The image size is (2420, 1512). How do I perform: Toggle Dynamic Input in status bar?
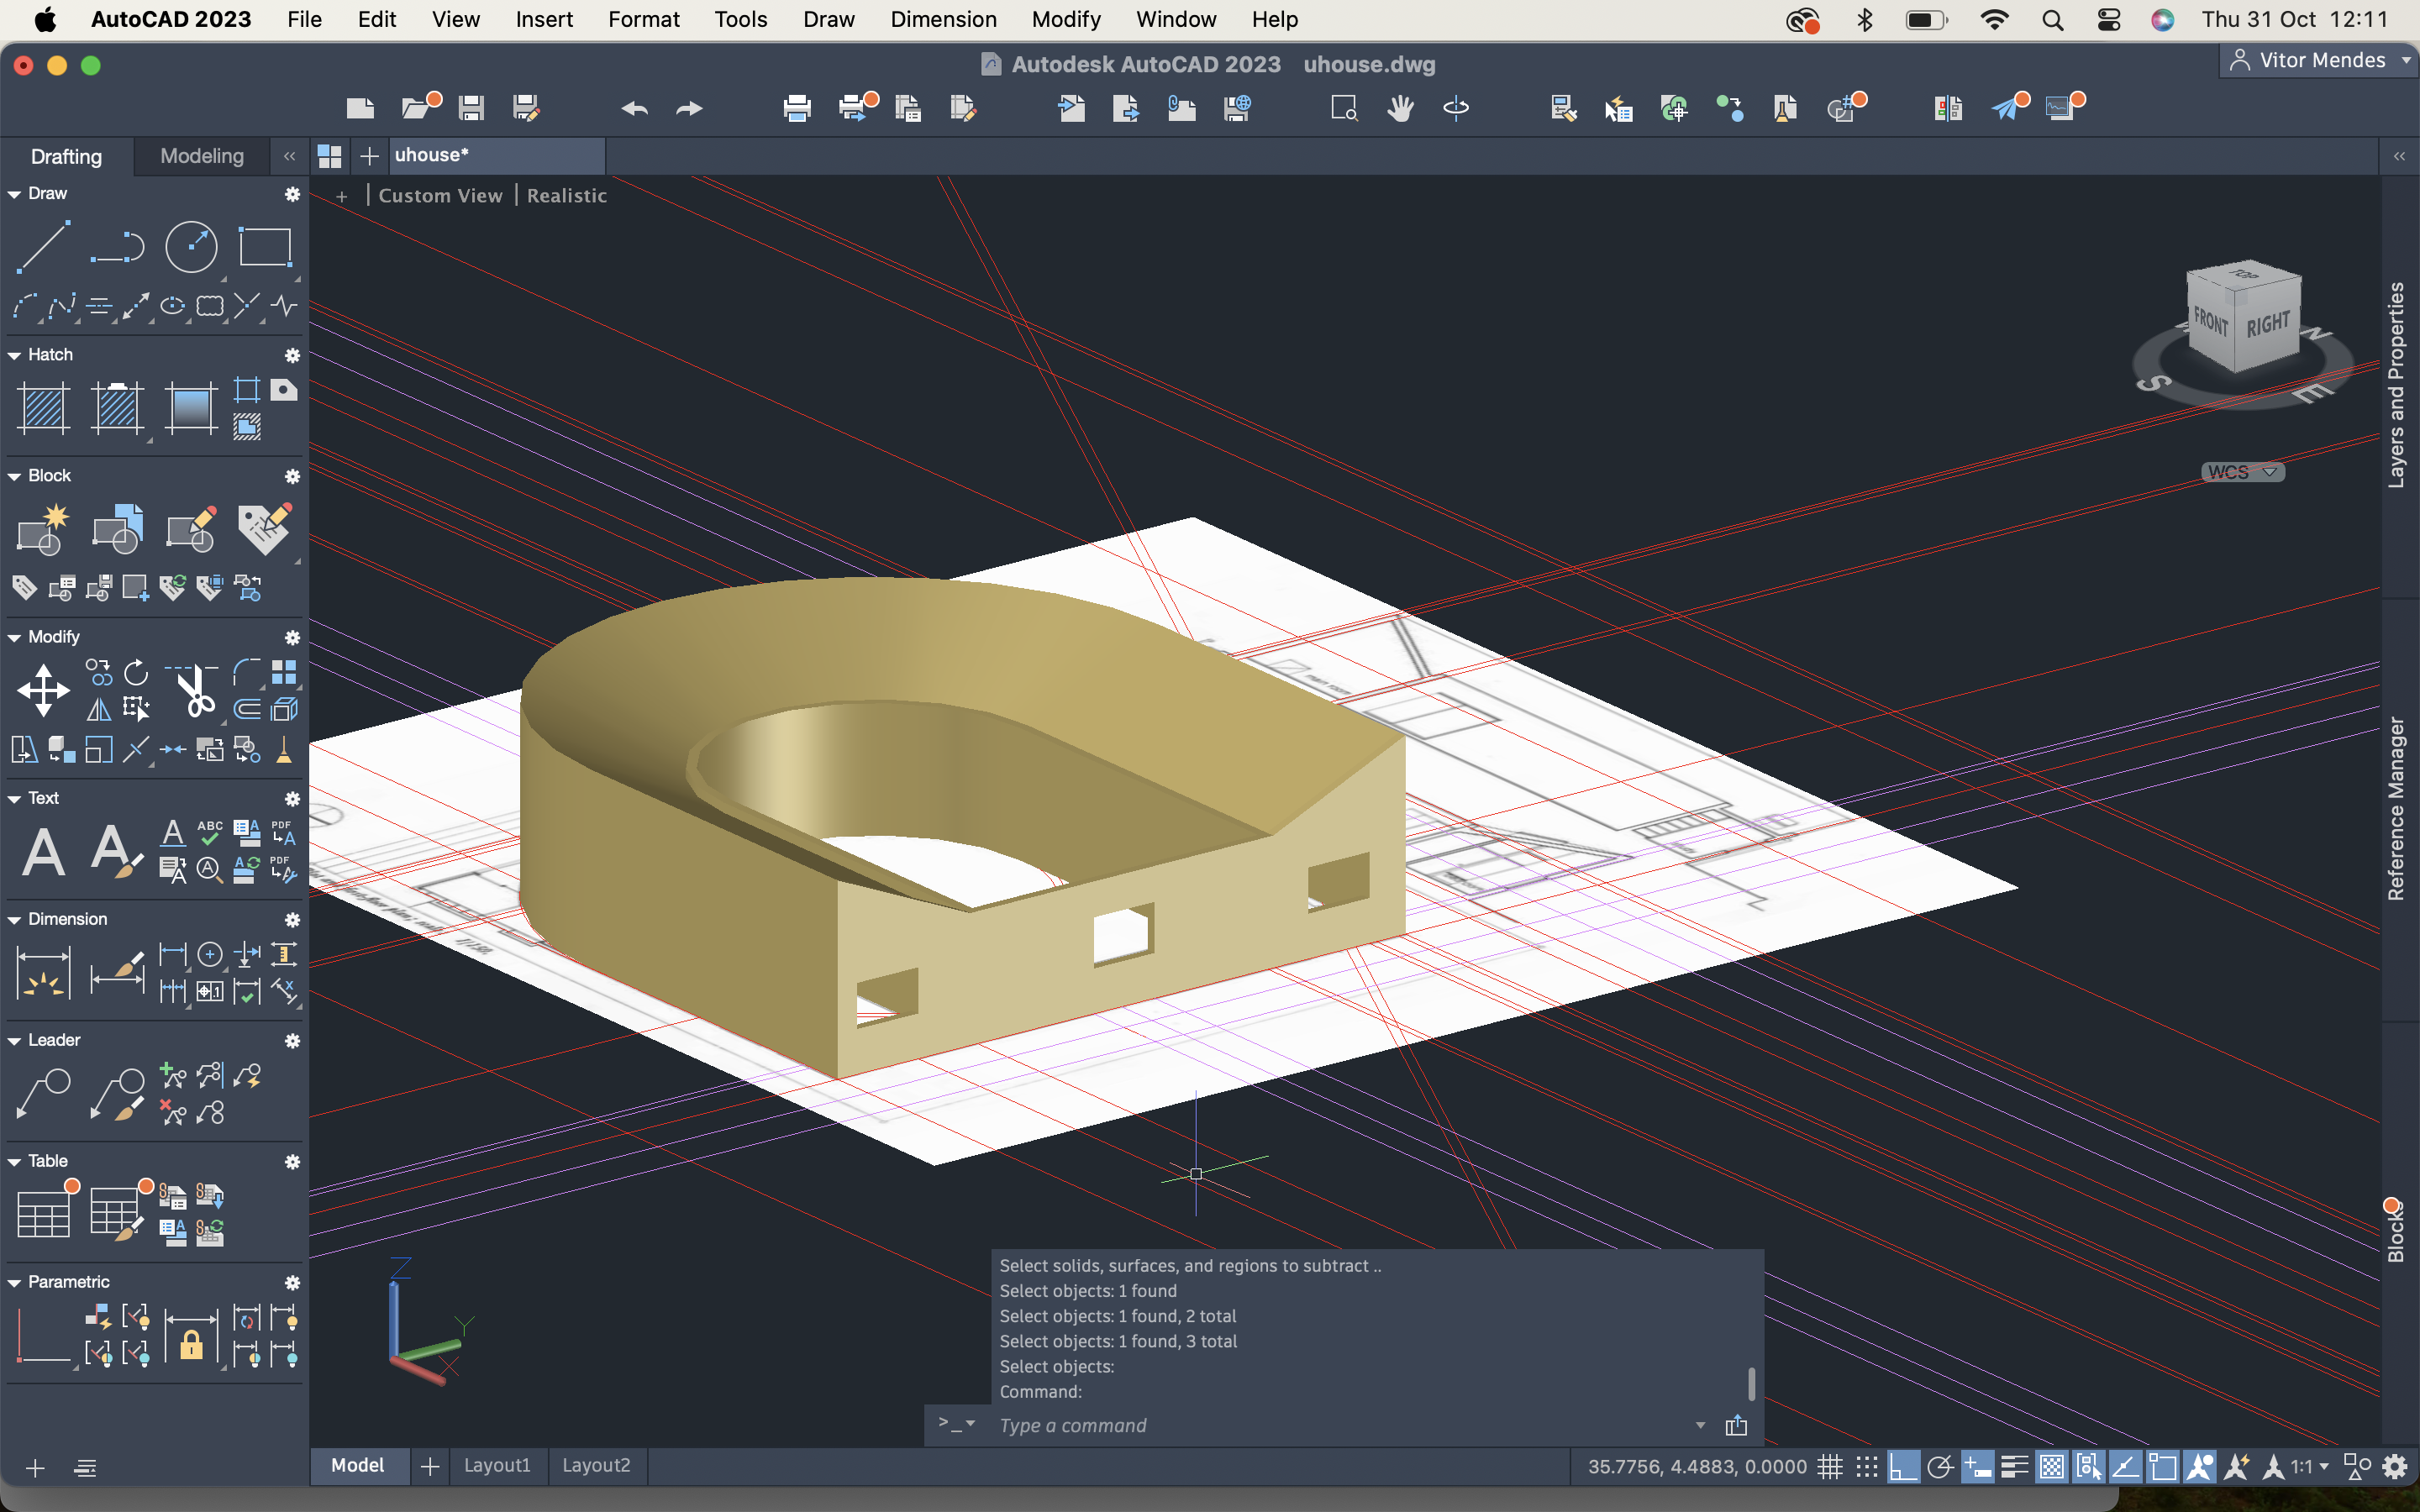coord(1977,1467)
